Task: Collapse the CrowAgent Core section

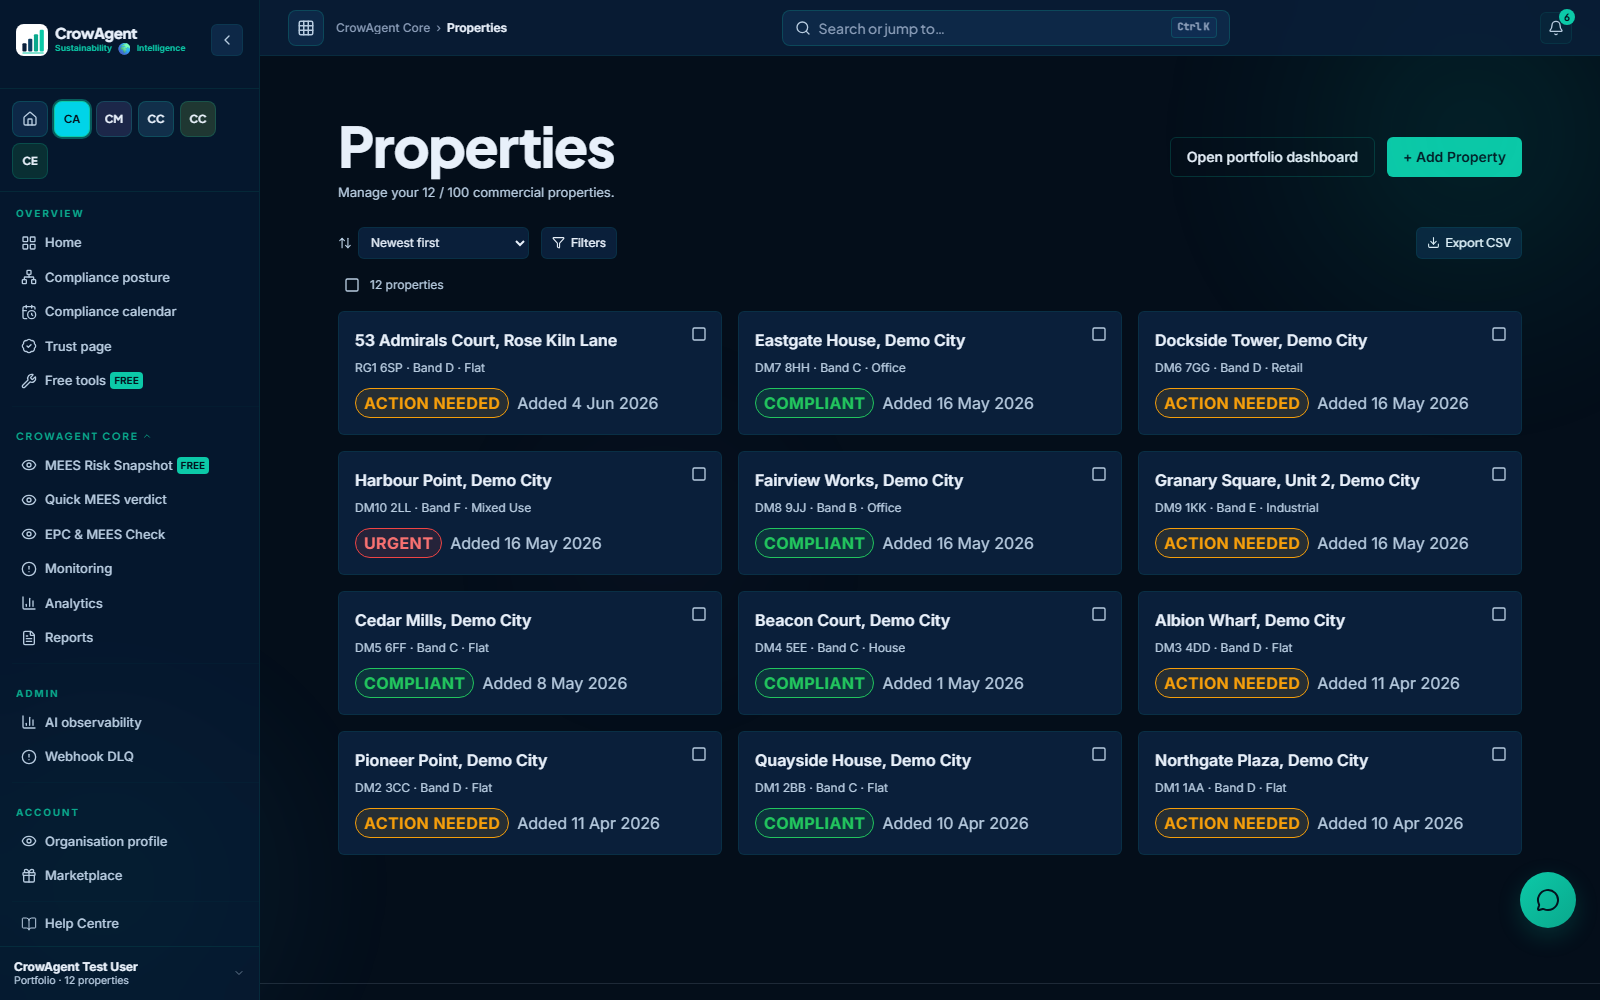Action: (83, 436)
